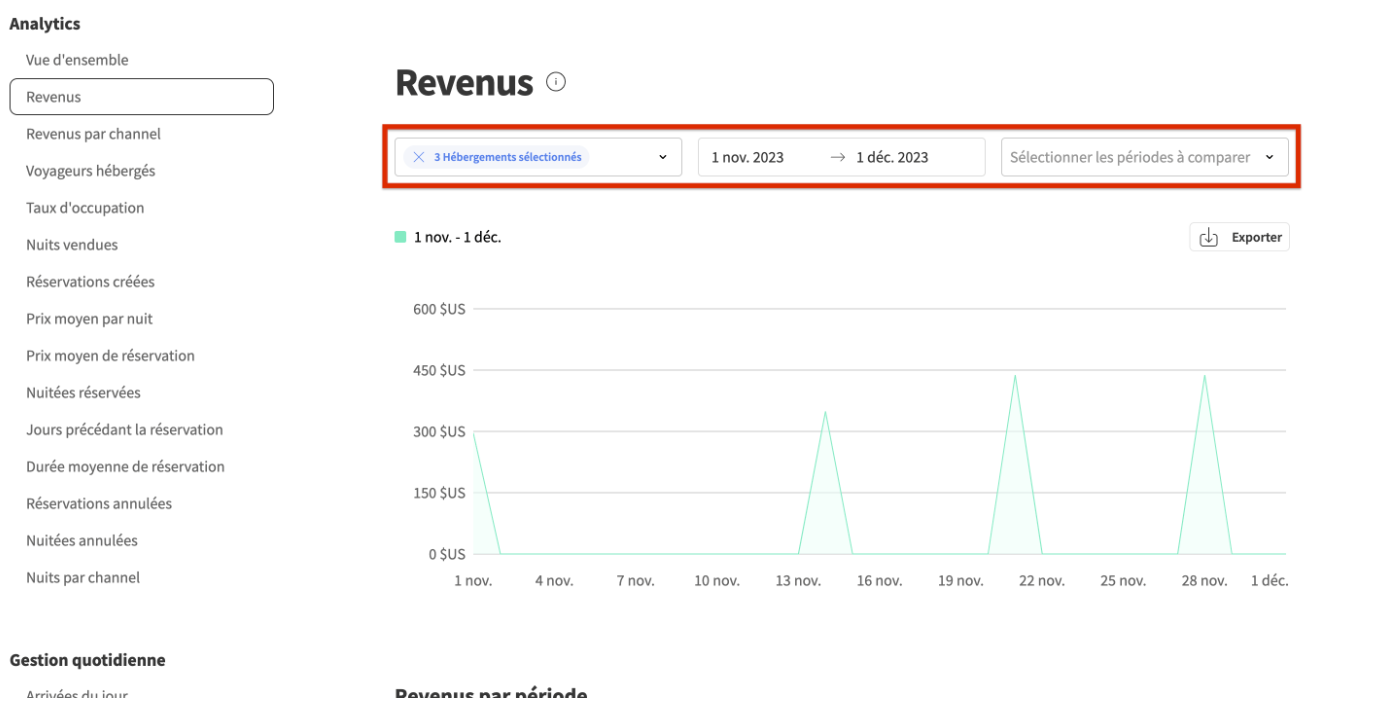
Task: Navigate to 'Taux d'occupation'
Action: click(84, 207)
